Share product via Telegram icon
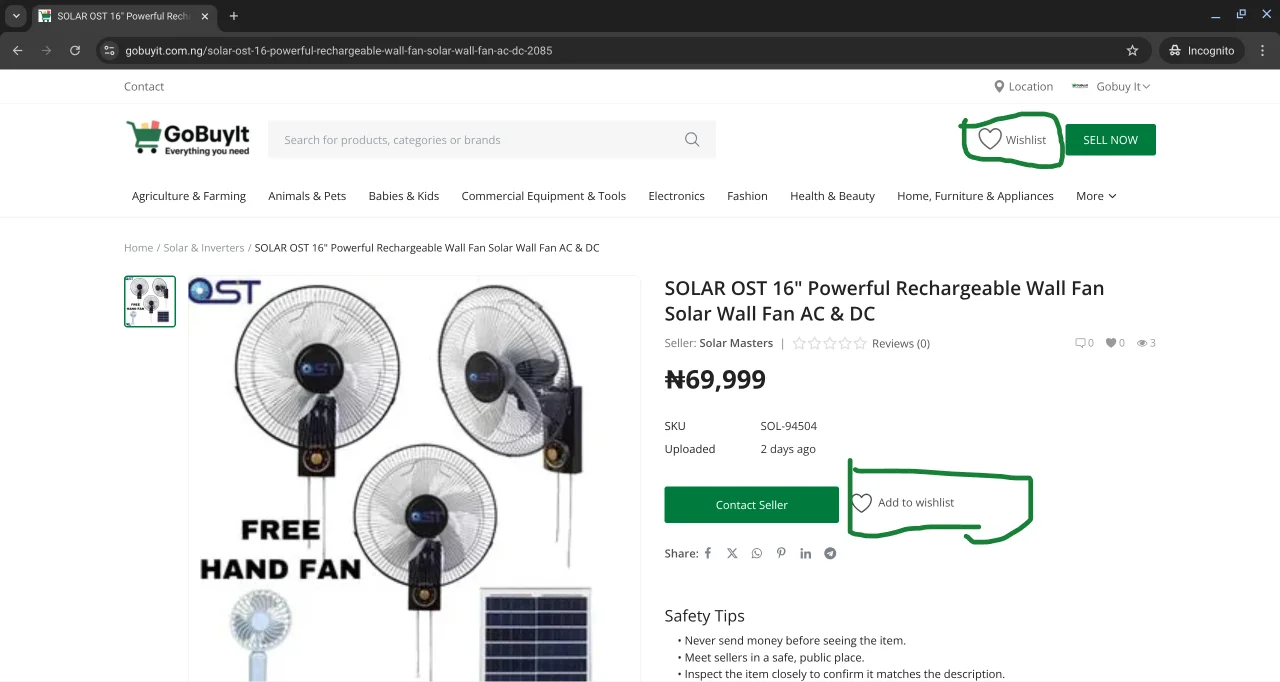 830,553
